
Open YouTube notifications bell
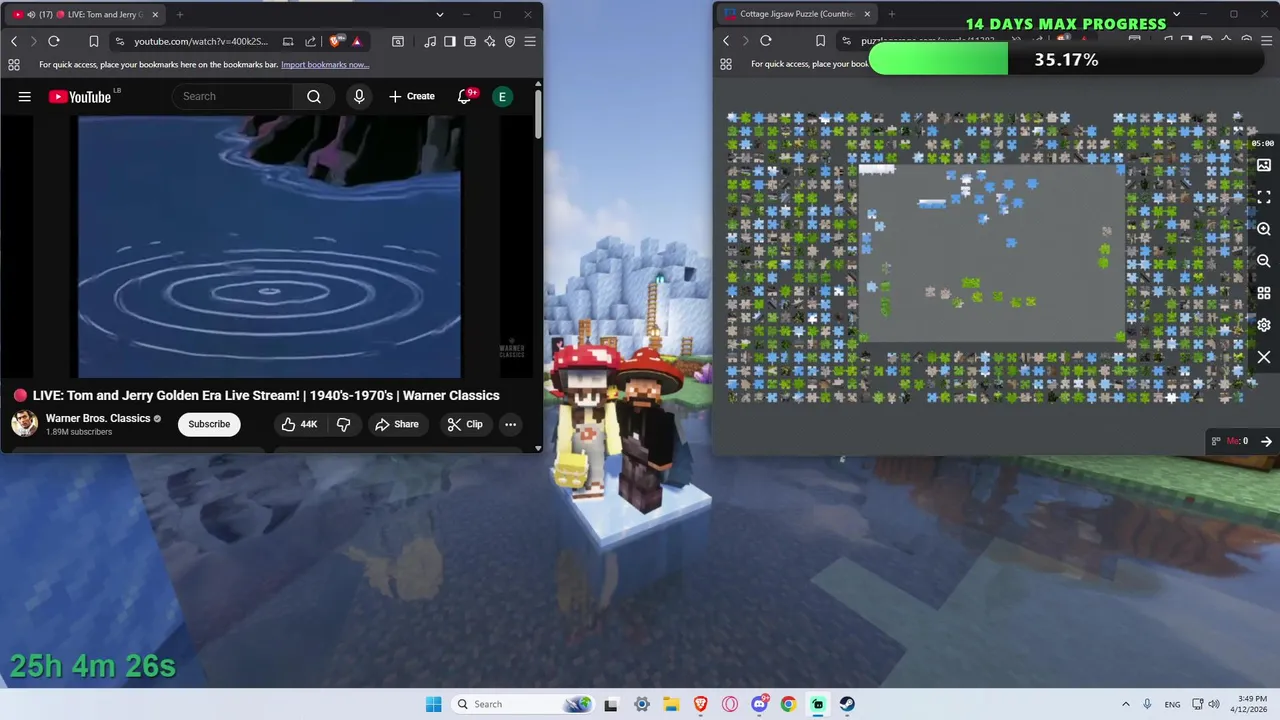[465, 96]
